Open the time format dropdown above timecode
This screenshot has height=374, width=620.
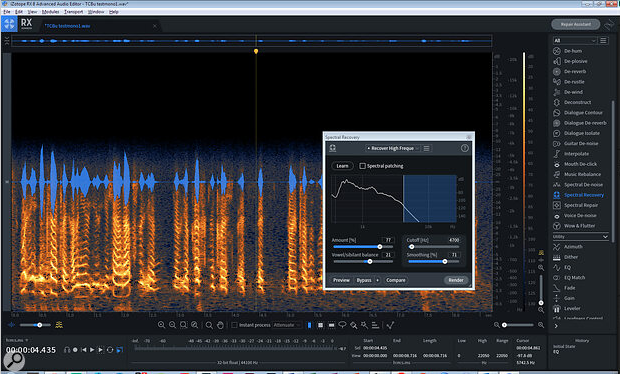click(x=17, y=340)
